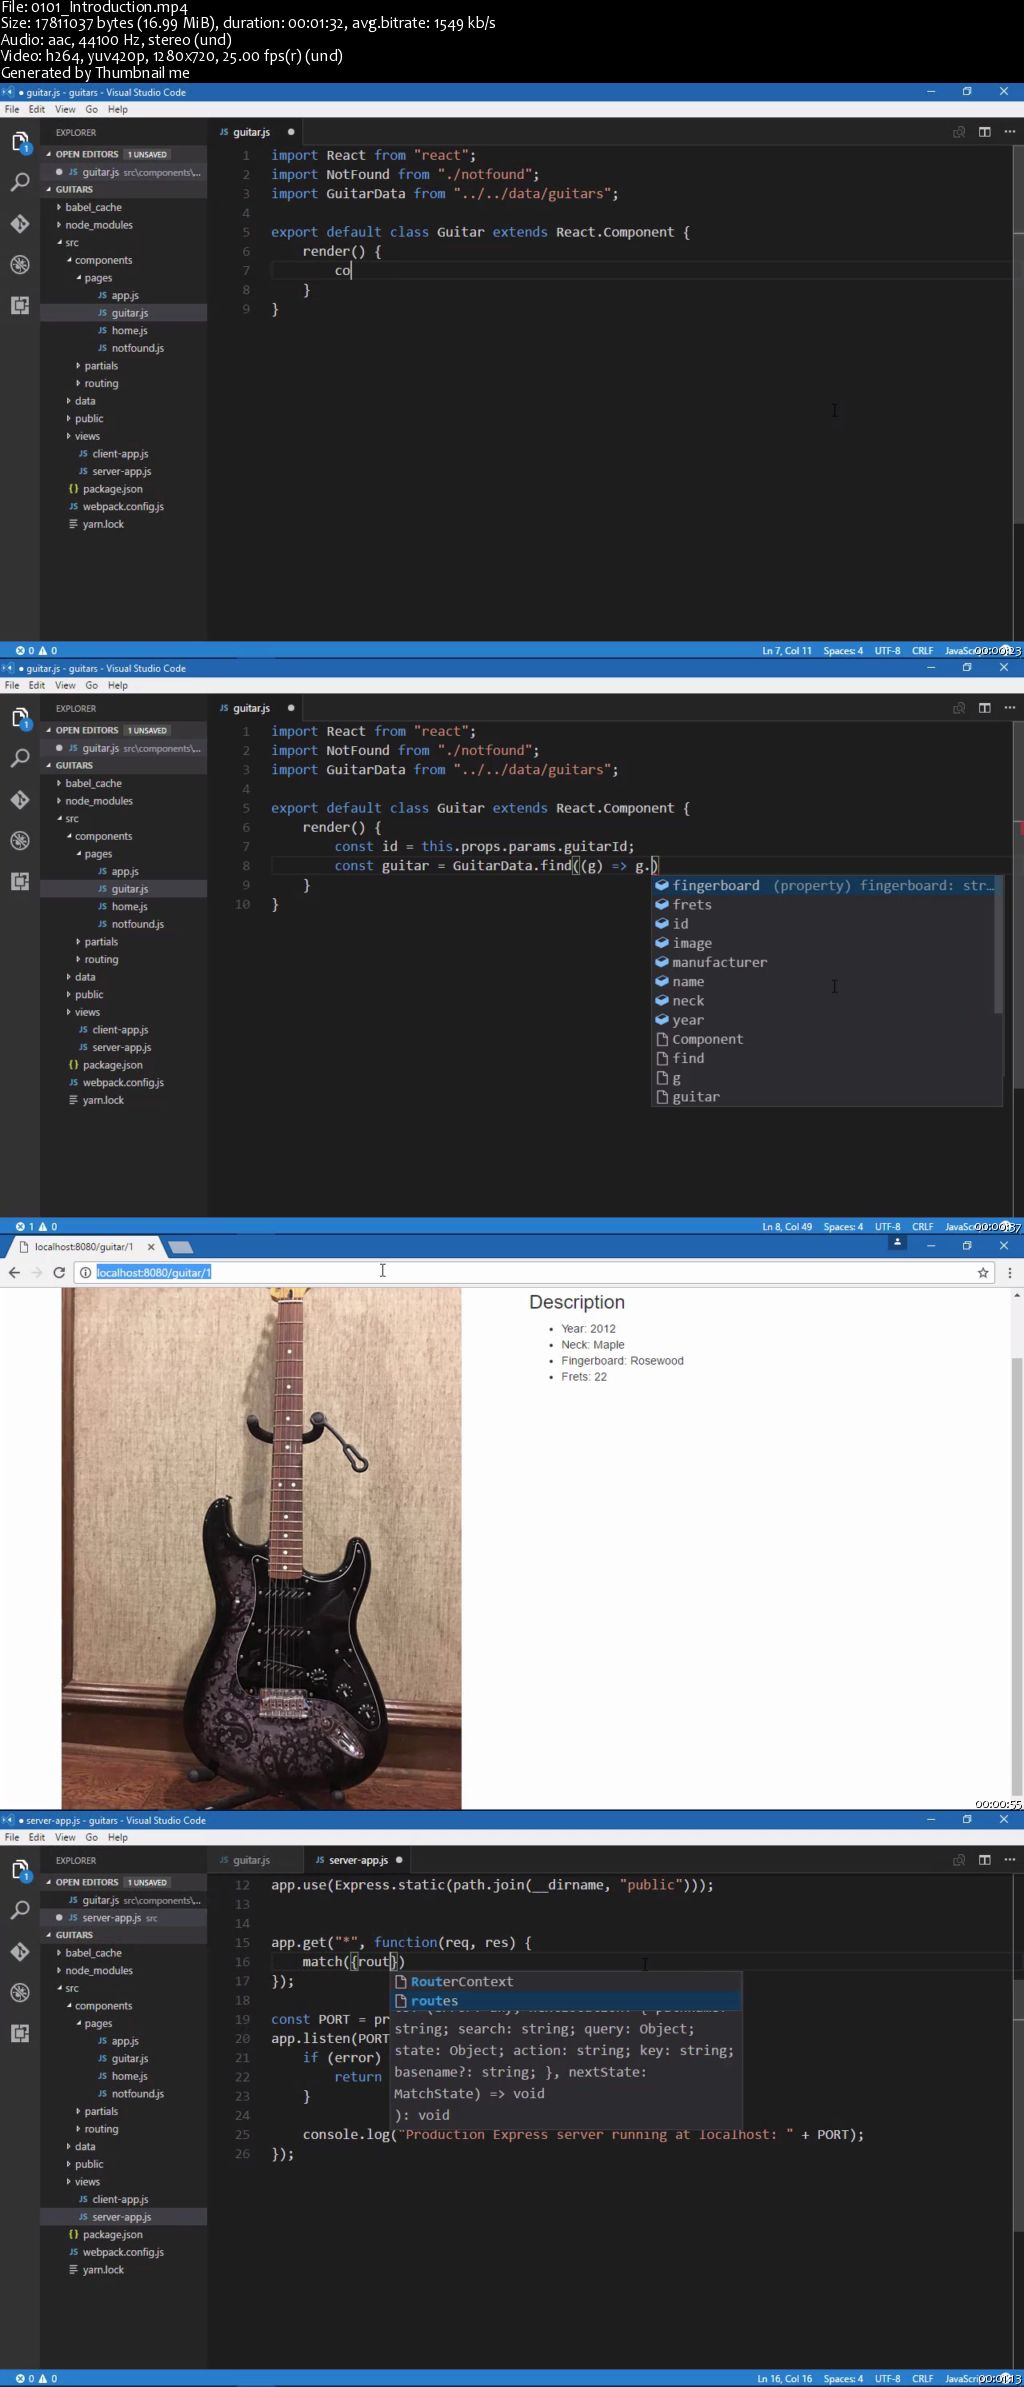The width and height of the screenshot is (1024, 2387).
Task: Open the browser three-dot menu
Action: (x=1010, y=1272)
